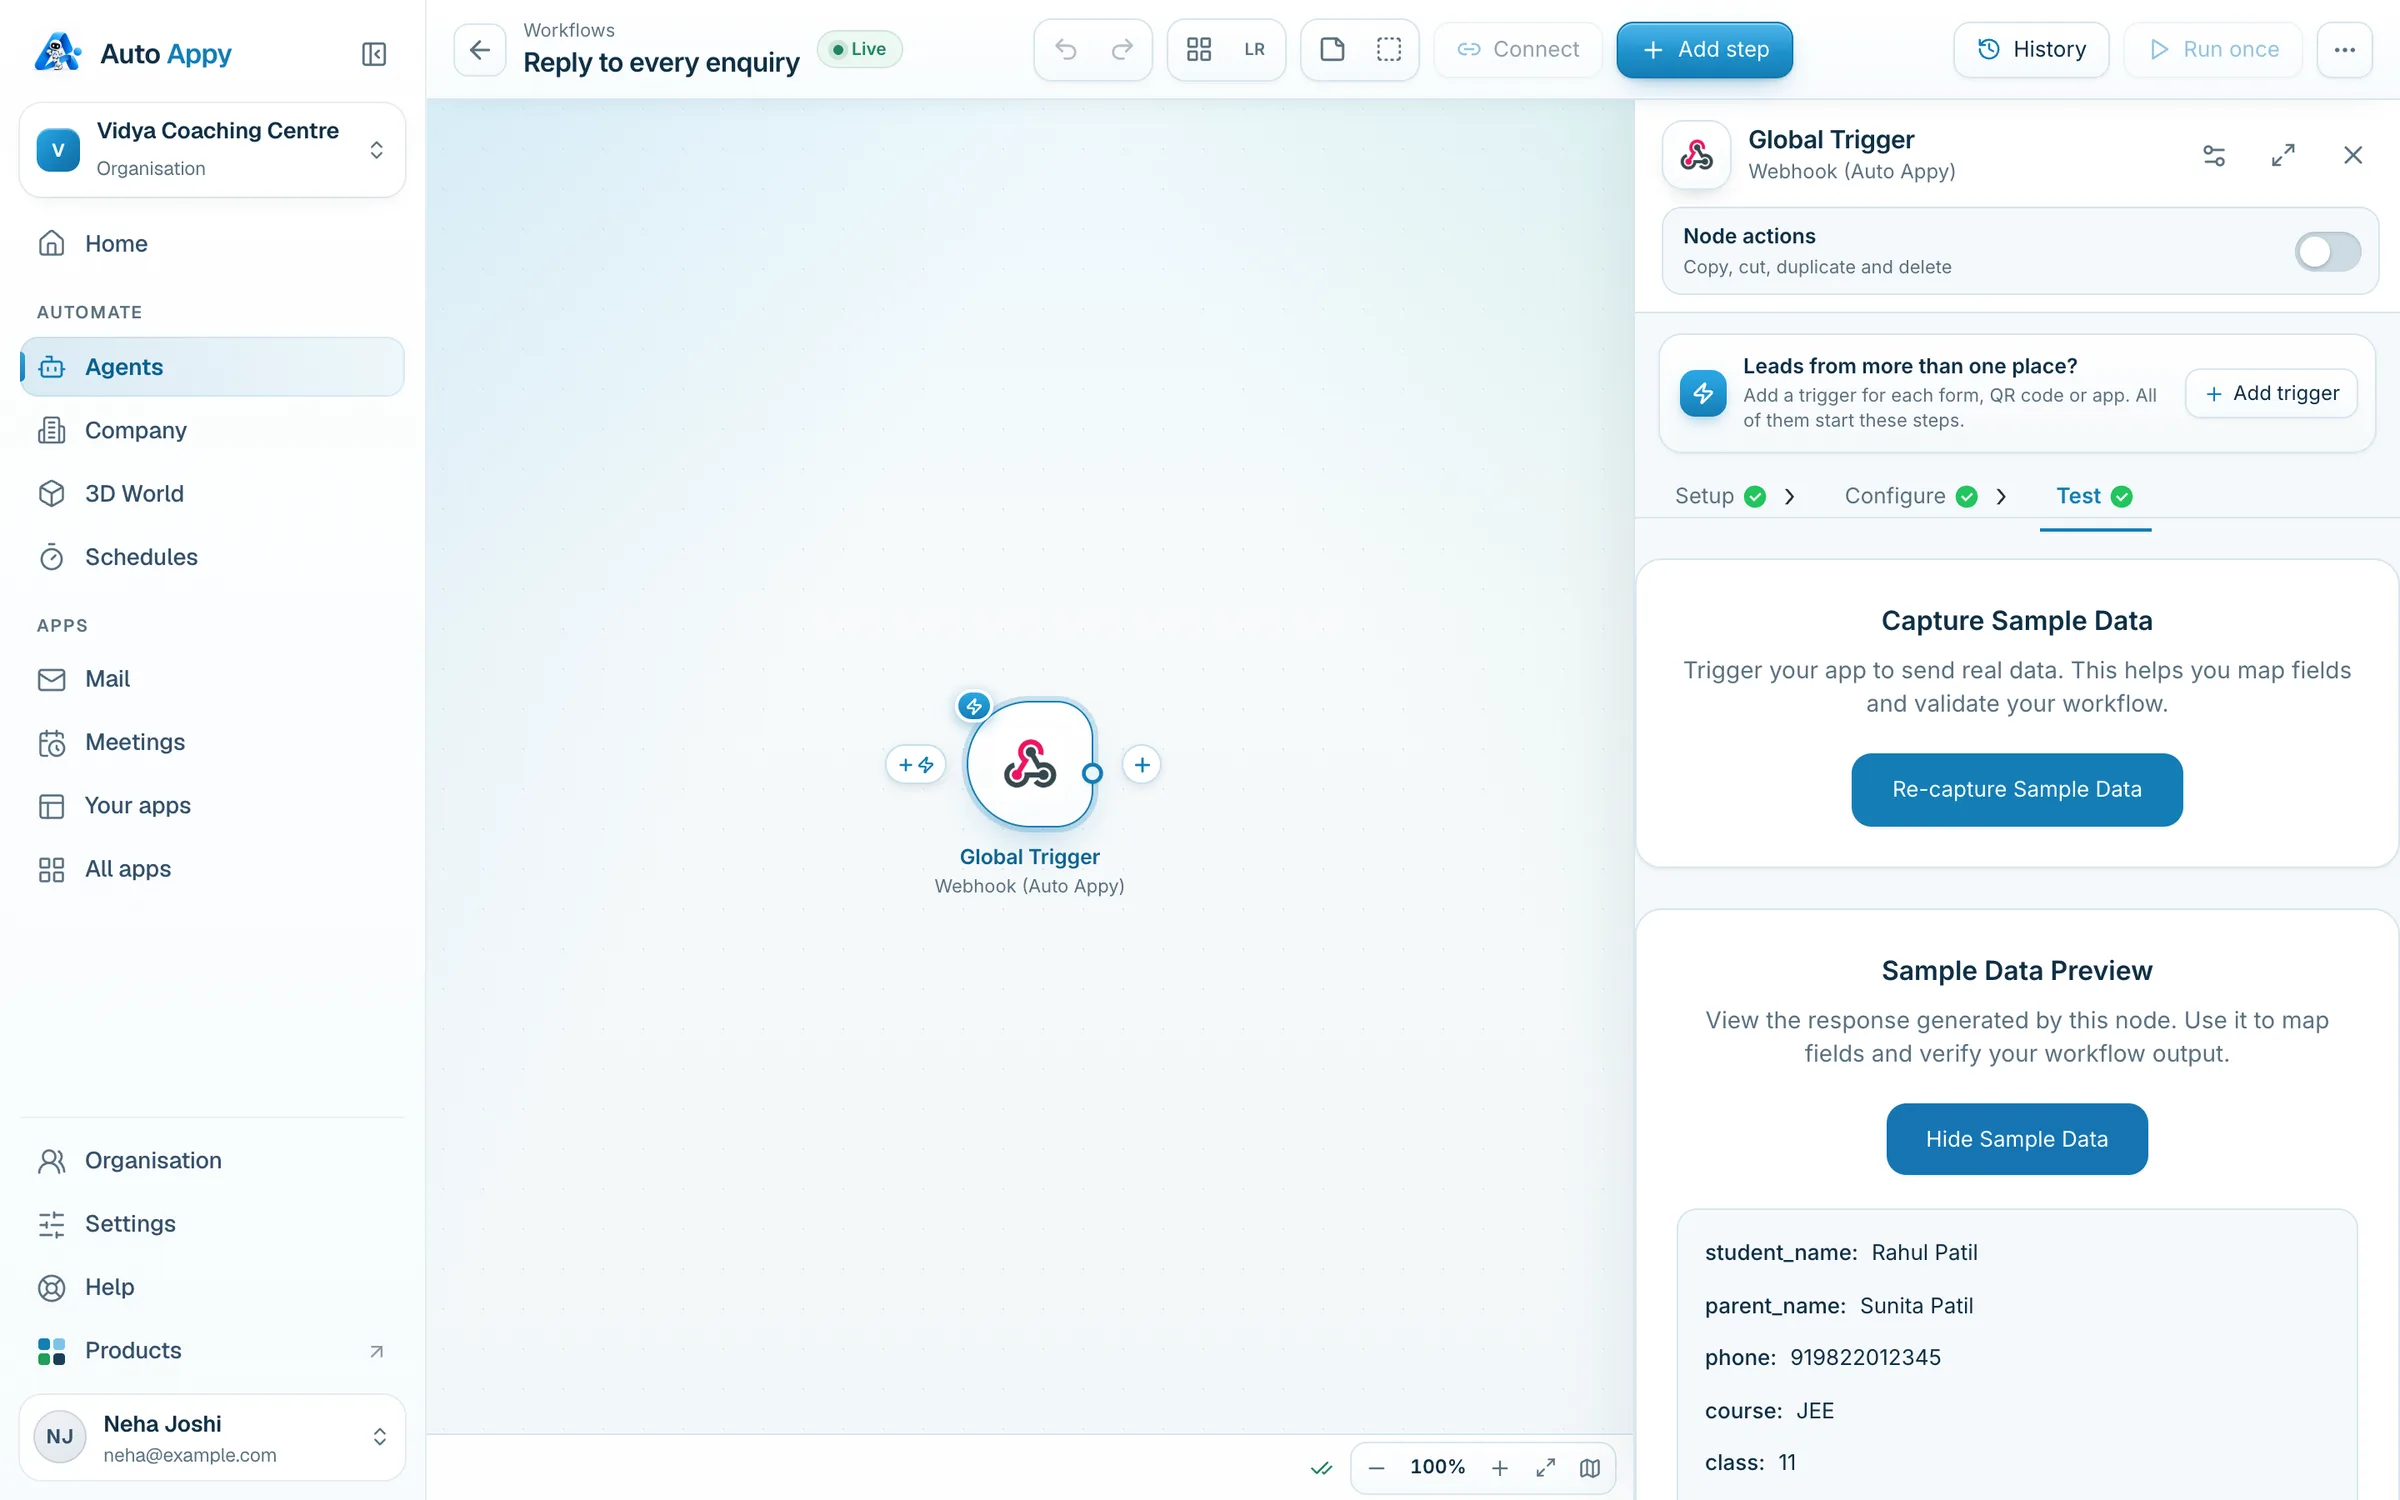This screenshot has width=2400, height=1500.
Task: Click the Connect button
Action: pyautogui.click(x=1518, y=49)
